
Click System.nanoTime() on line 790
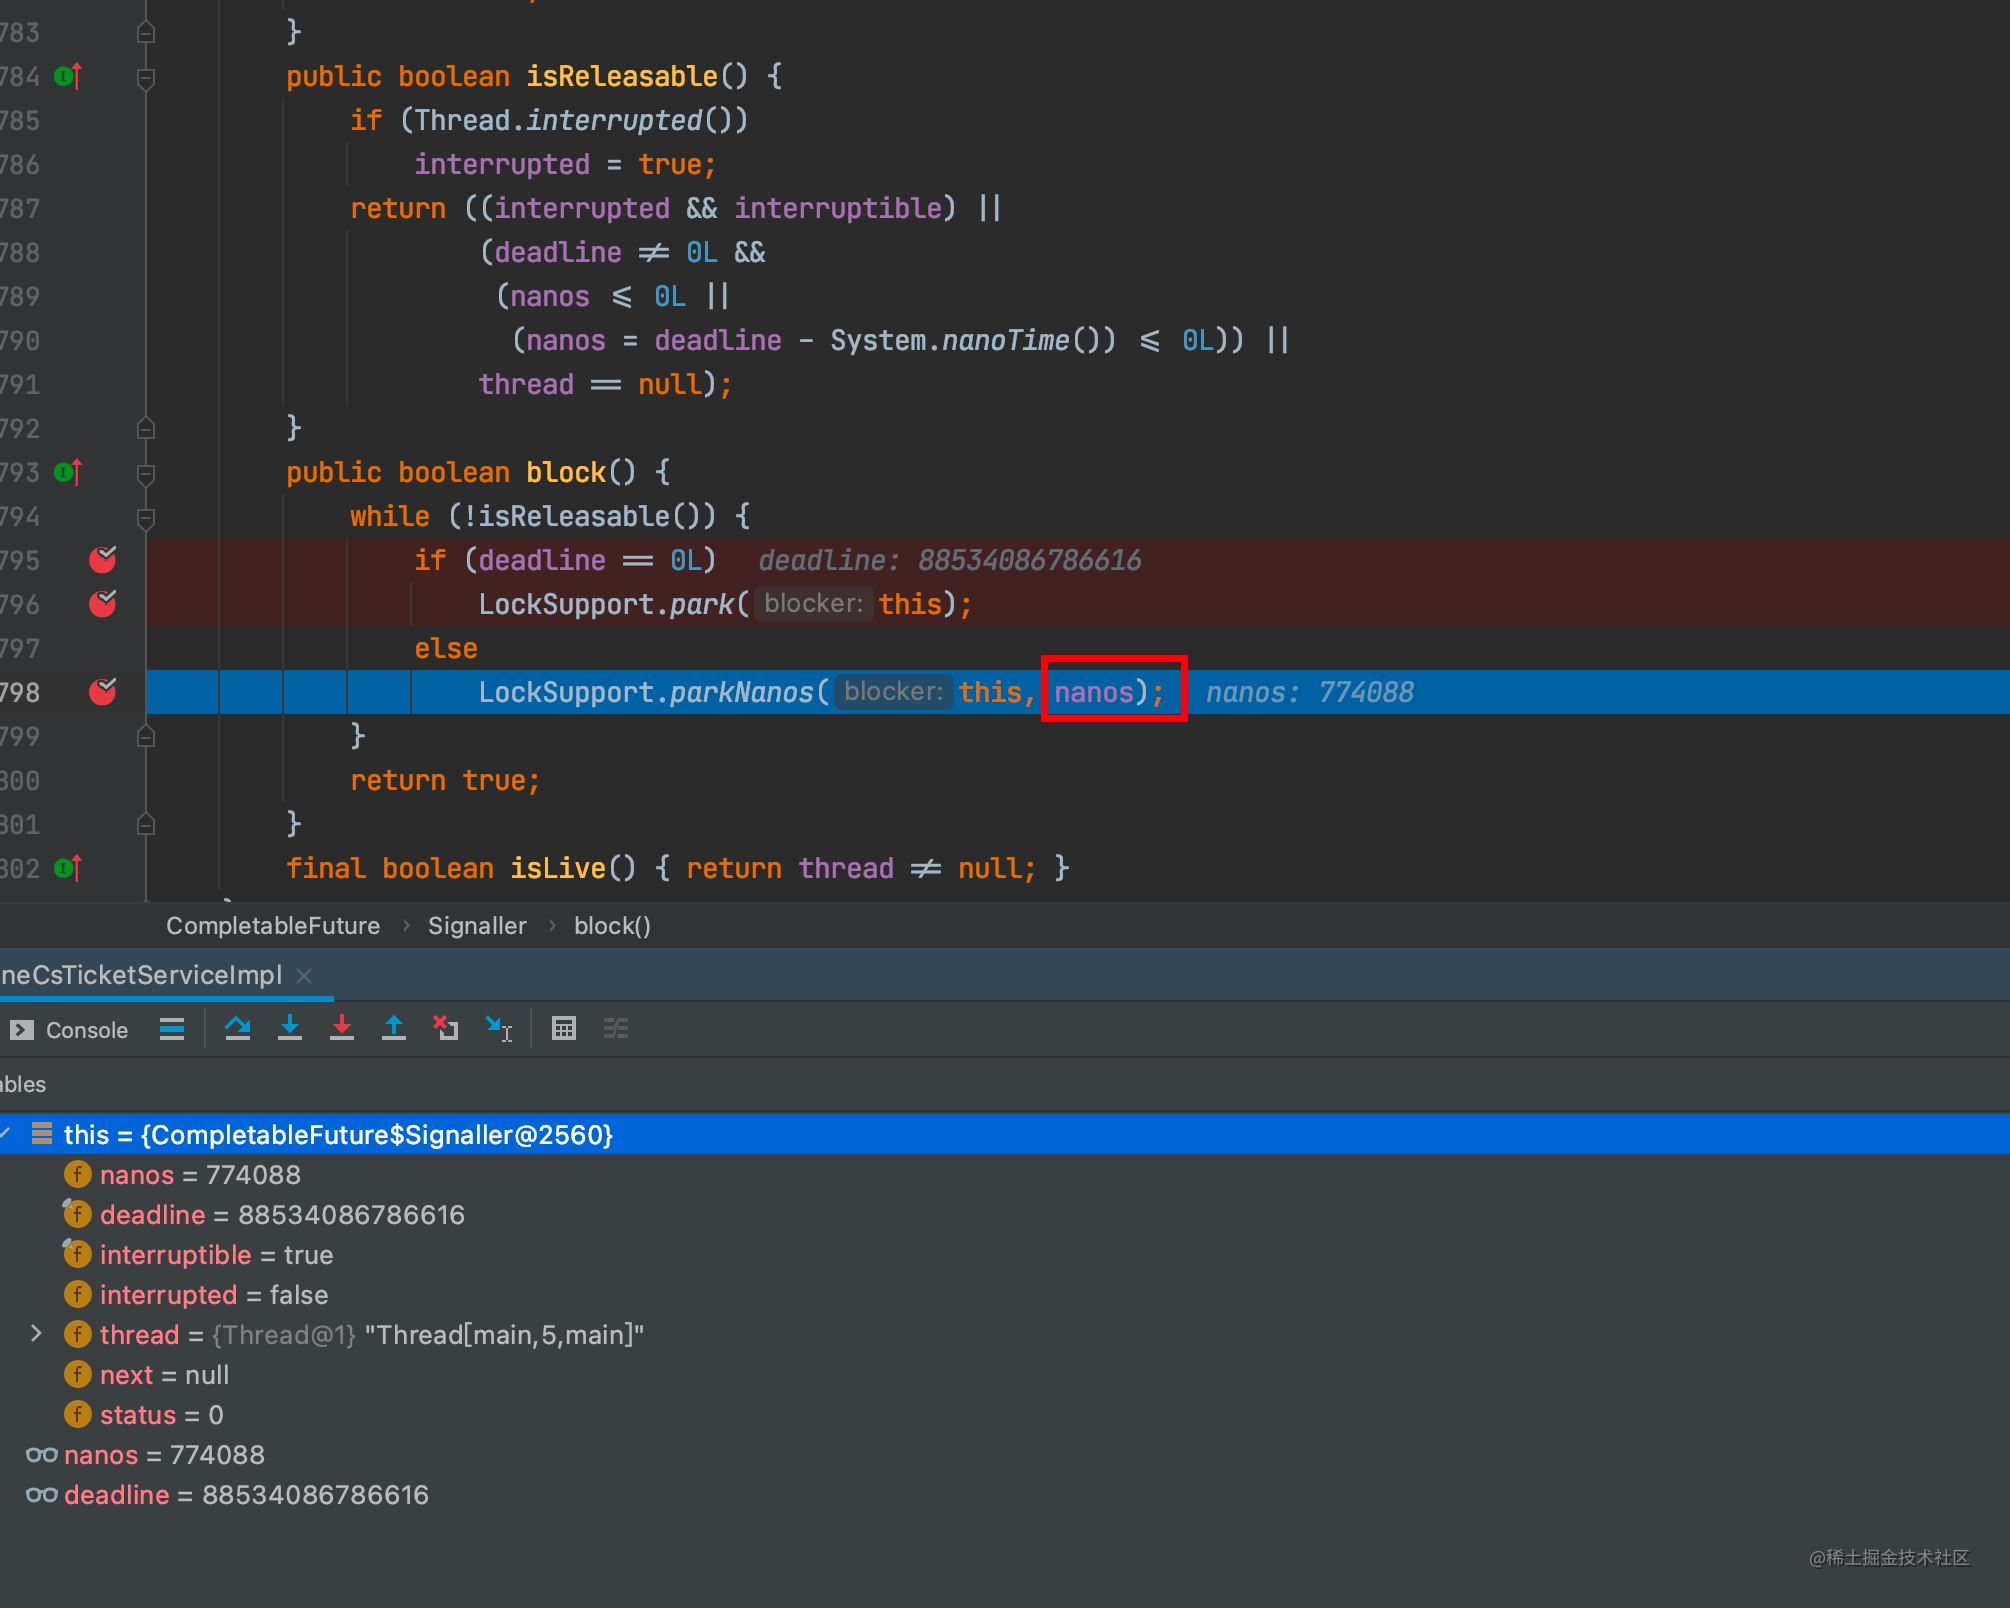click(973, 340)
